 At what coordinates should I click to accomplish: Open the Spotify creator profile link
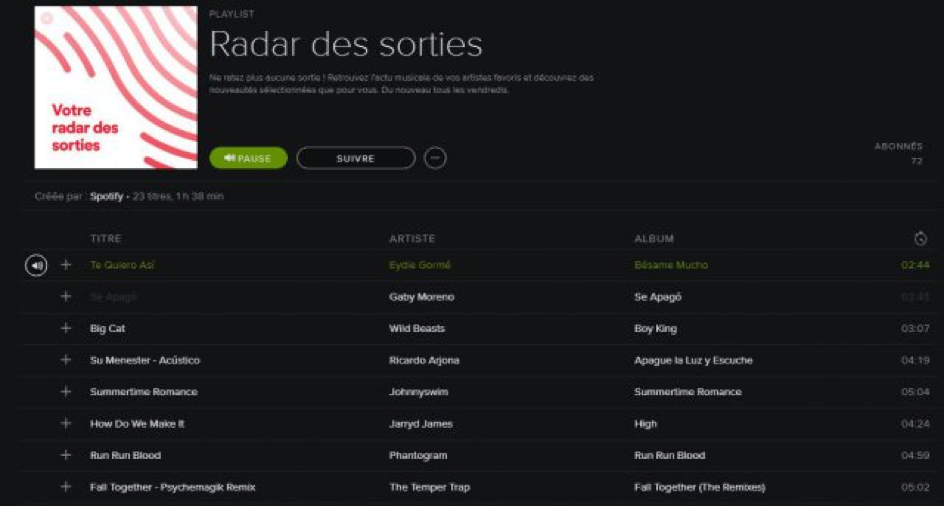click(106, 197)
